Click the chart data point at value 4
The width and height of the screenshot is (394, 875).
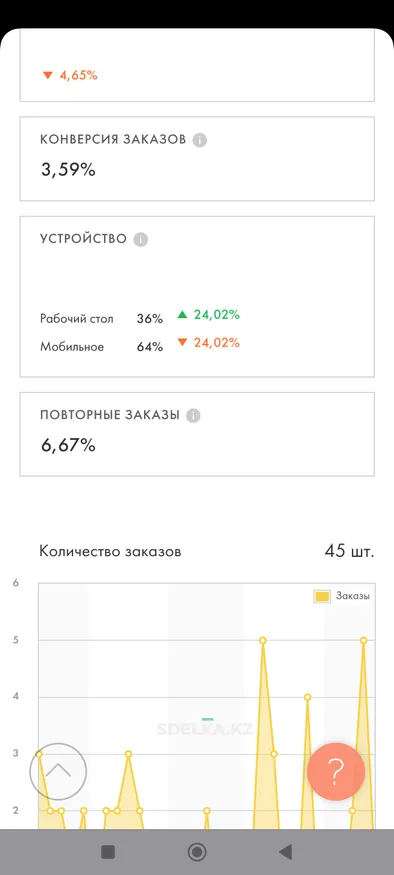click(x=307, y=697)
